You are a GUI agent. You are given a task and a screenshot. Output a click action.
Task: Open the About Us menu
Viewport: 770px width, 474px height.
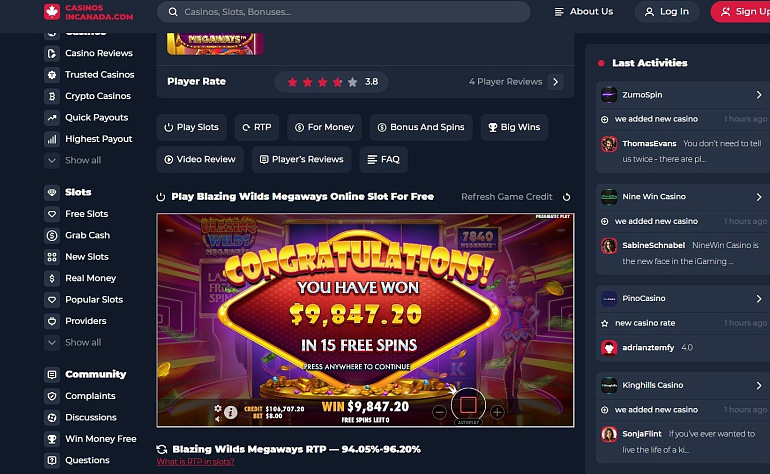pyautogui.click(x=584, y=12)
